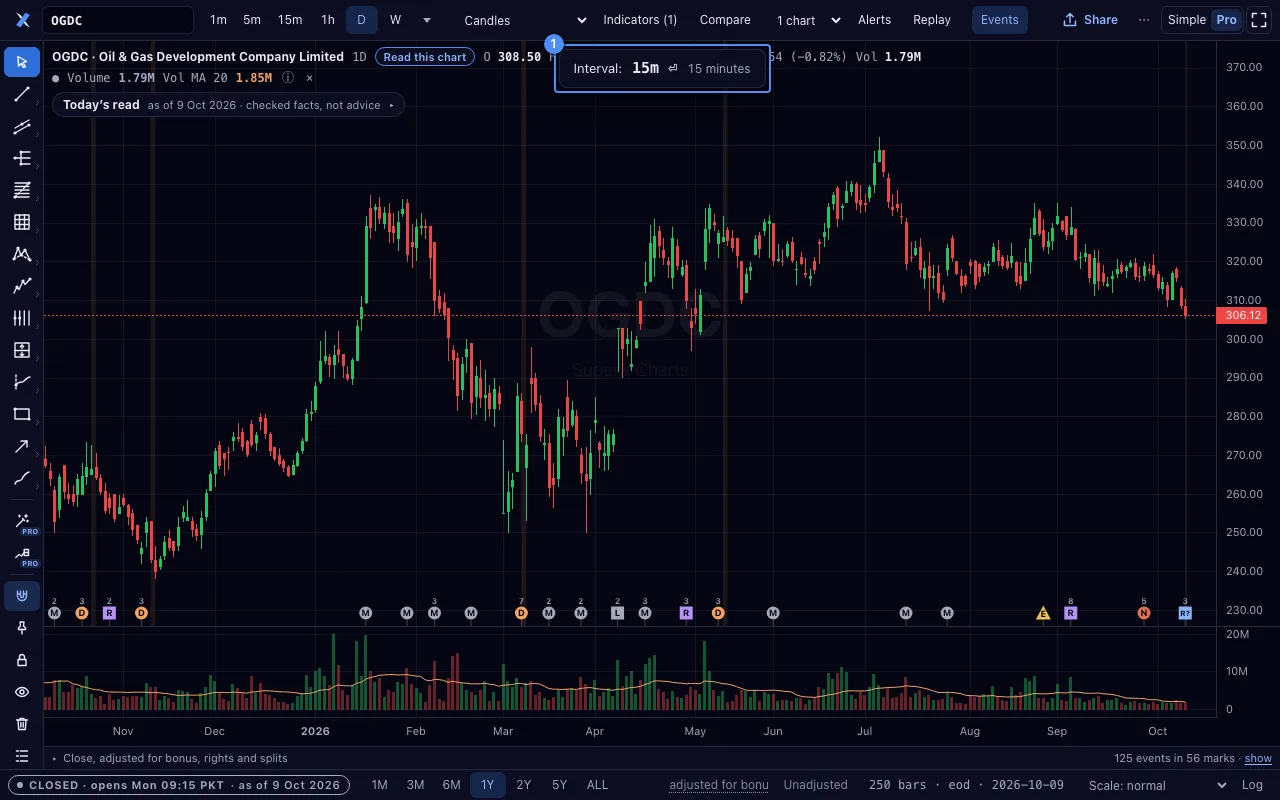Viewport: 1280px width, 800px height.
Task: Open the Candles chart type dropdown
Action: (x=526, y=20)
